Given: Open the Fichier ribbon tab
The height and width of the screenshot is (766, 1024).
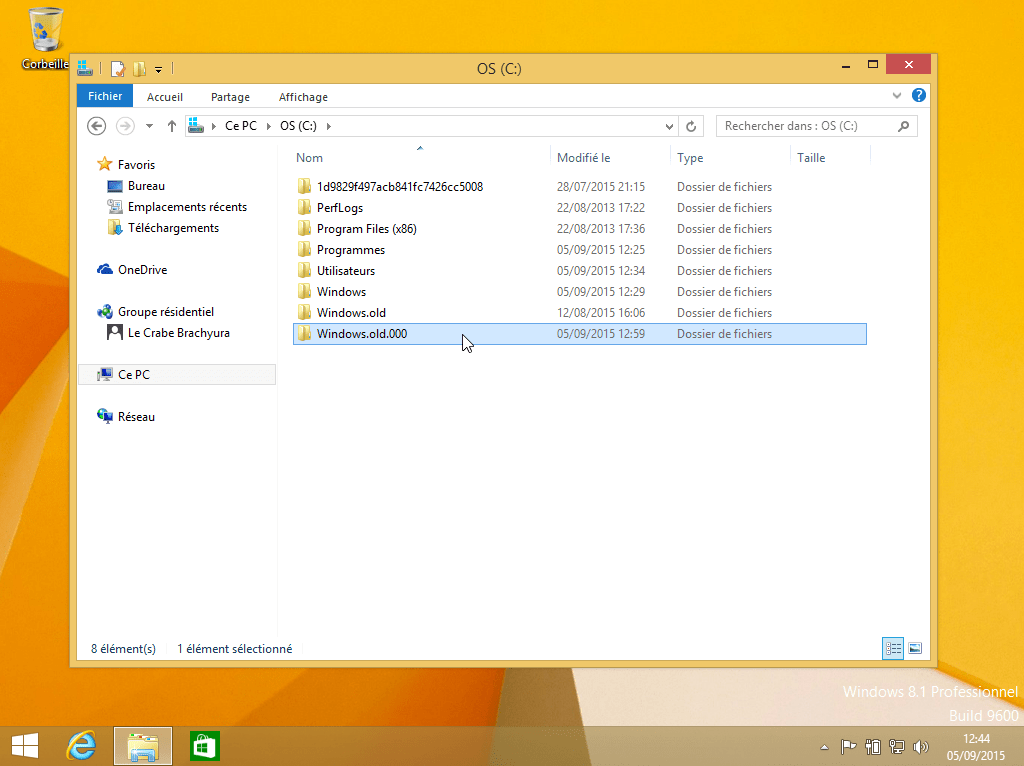Looking at the screenshot, I should point(105,96).
